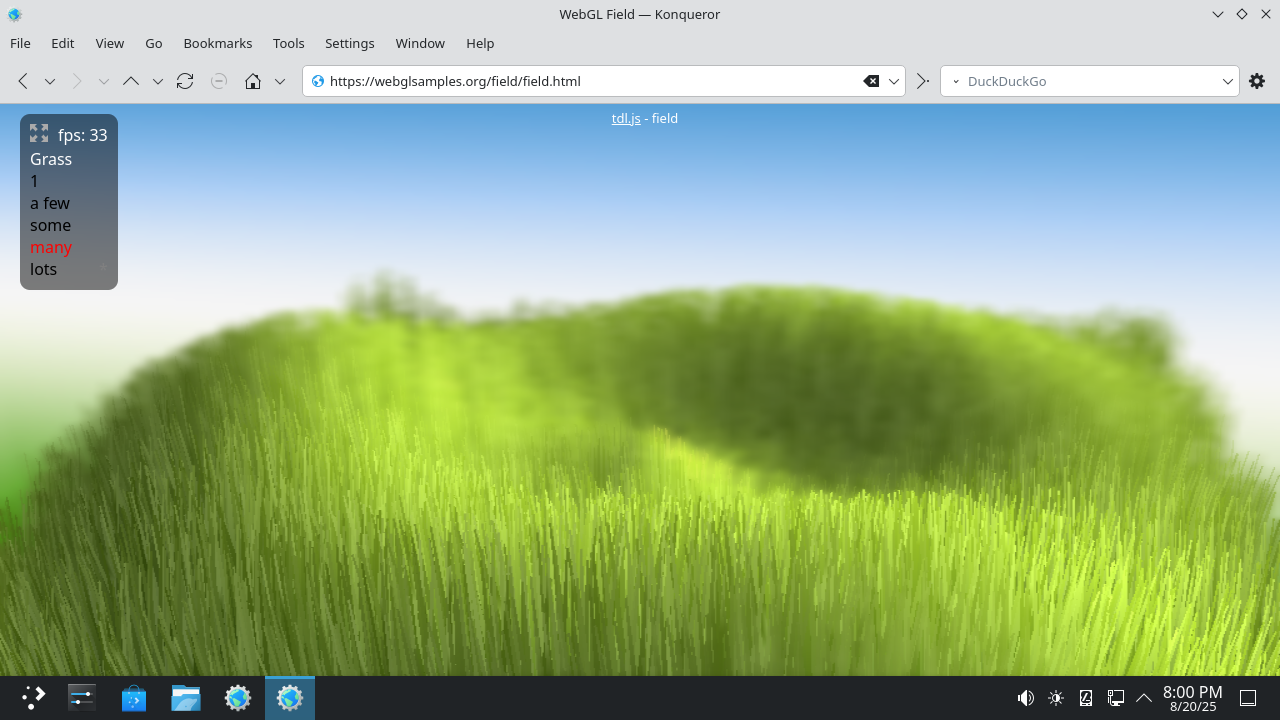
Task: Open the volume control in system tray
Action: point(1025,698)
